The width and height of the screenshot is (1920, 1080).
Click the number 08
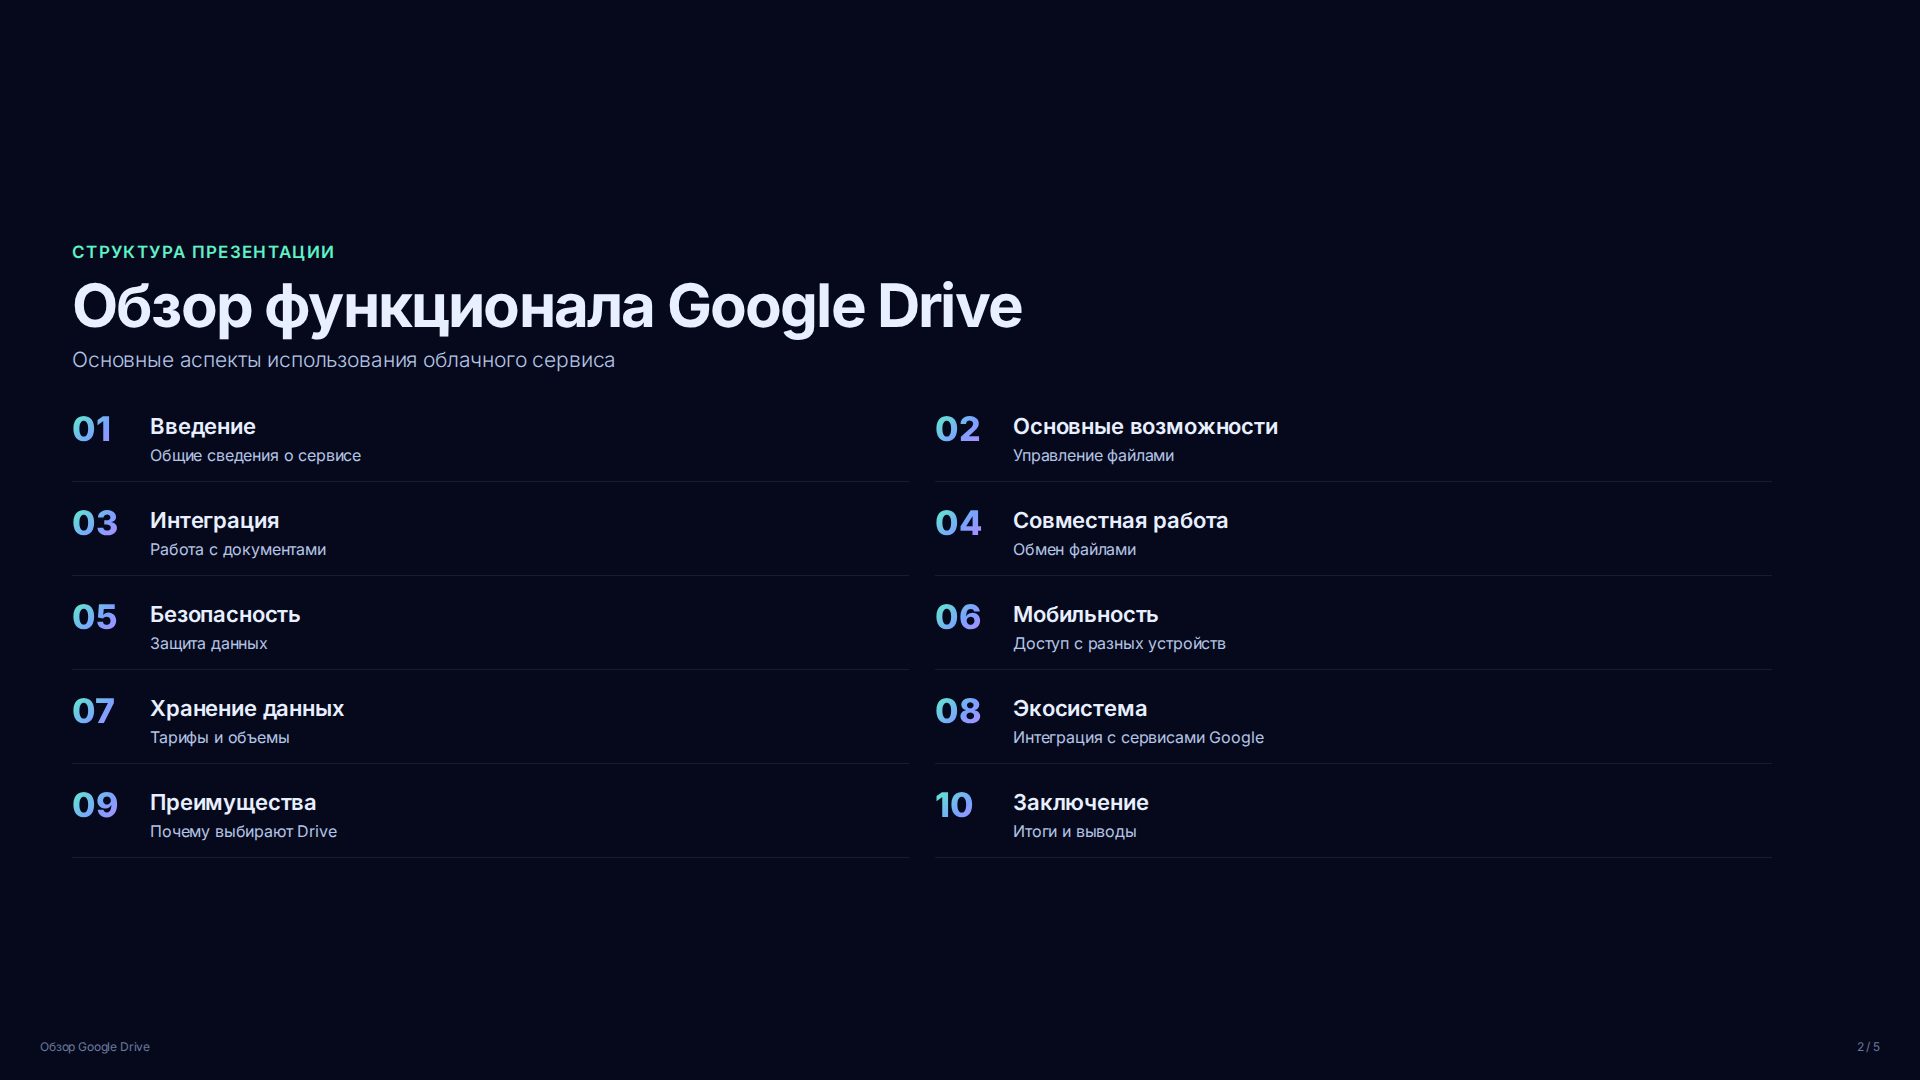[957, 711]
